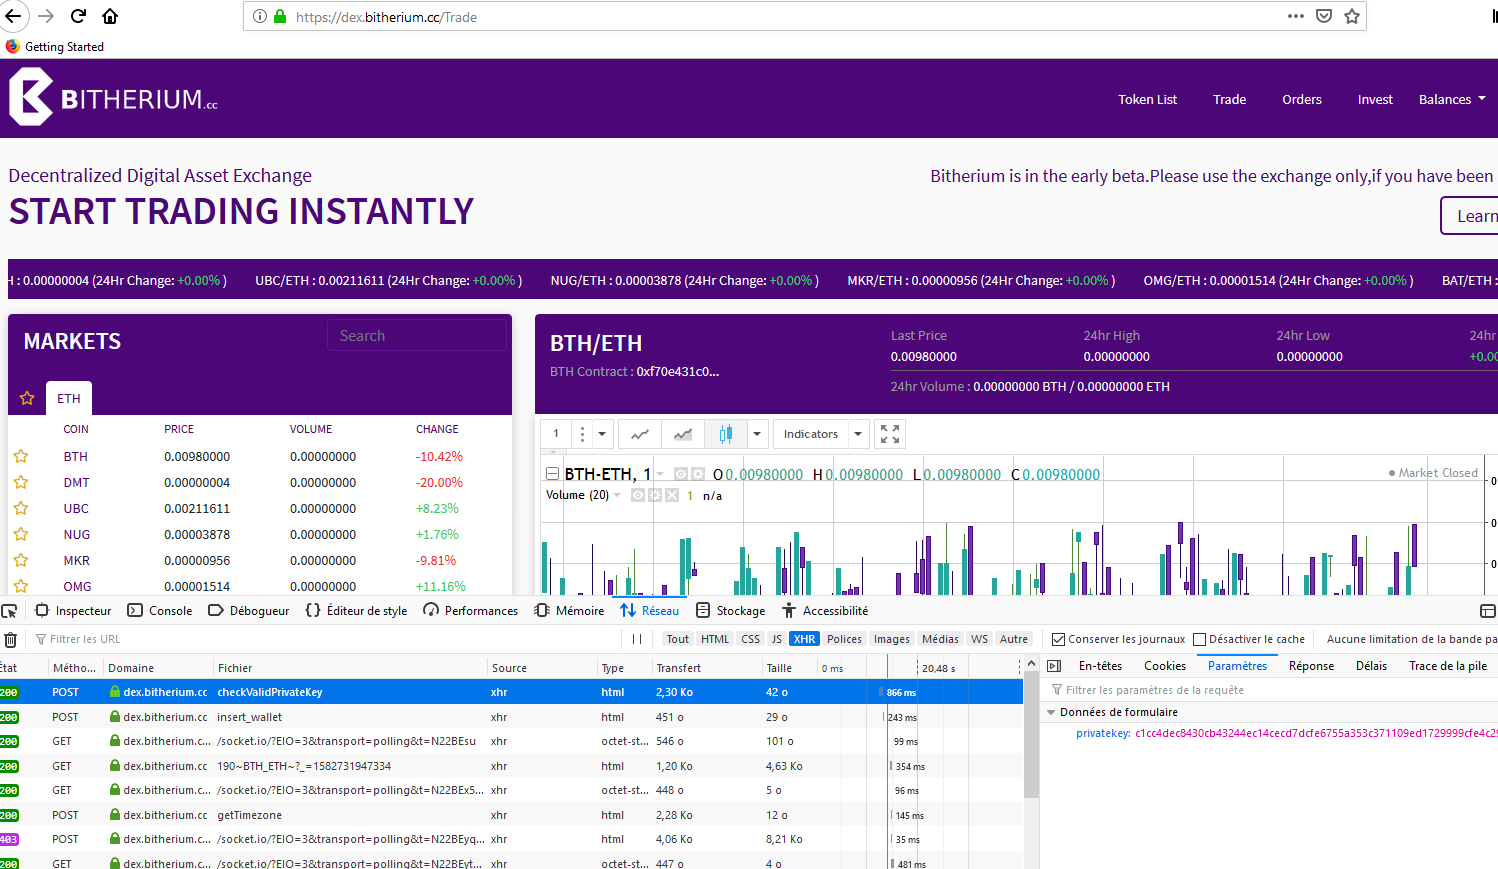Filter network requests by WS
The width and height of the screenshot is (1498, 869).
979,639
